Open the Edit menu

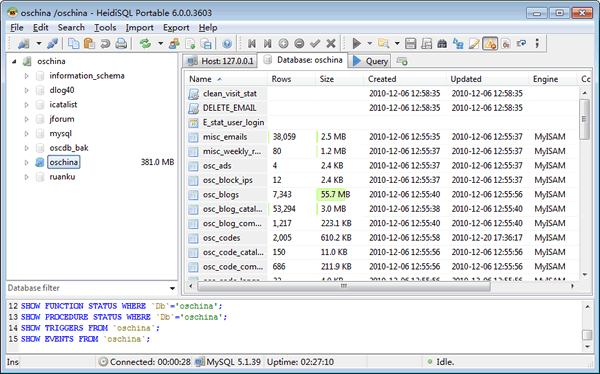point(41,28)
